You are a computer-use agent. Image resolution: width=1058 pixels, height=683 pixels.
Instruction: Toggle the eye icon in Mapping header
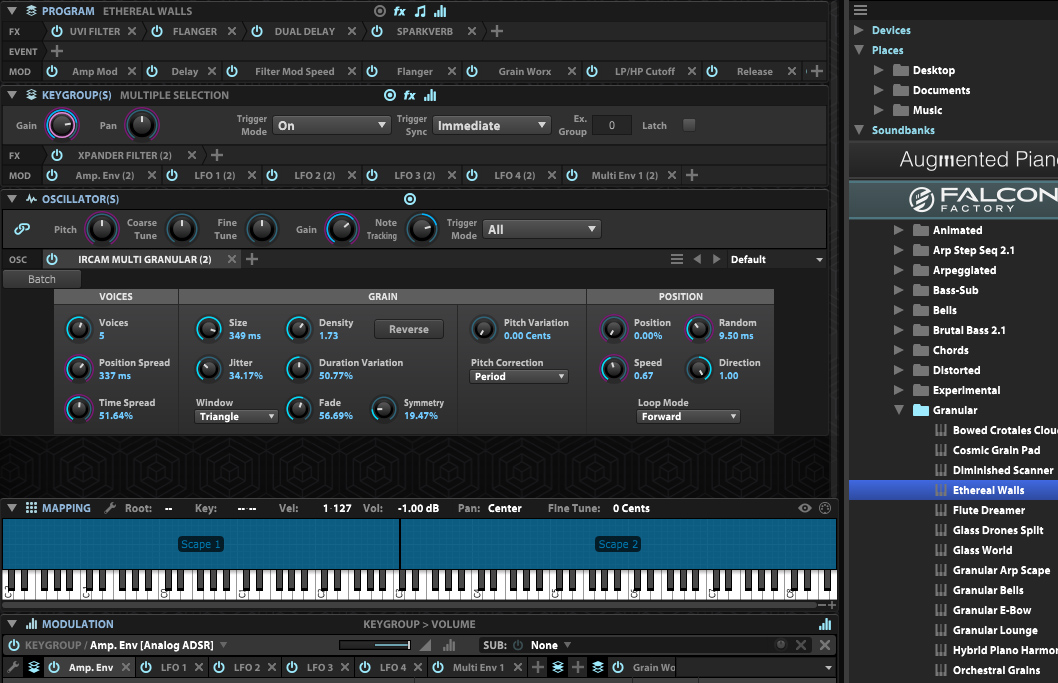tap(804, 508)
